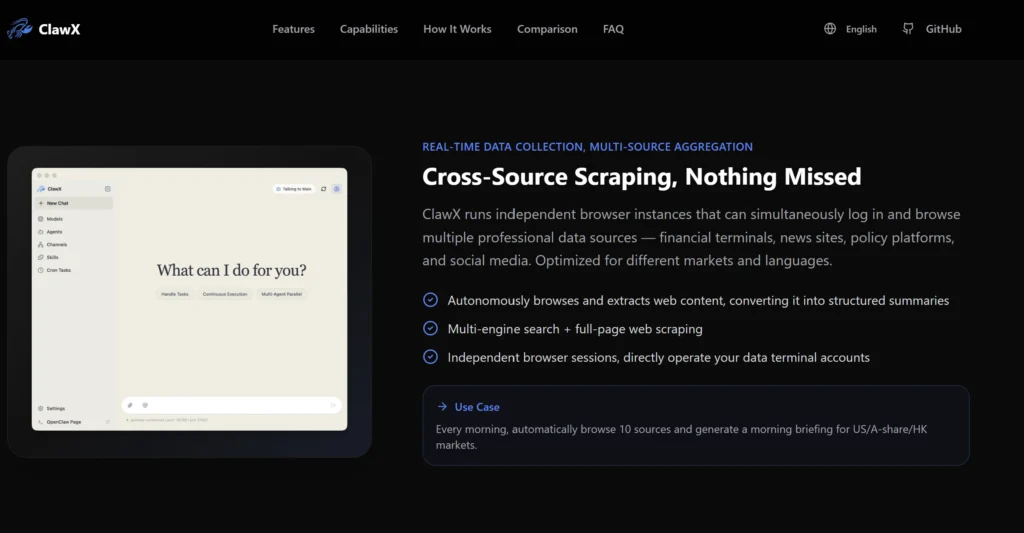Image resolution: width=1024 pixels, height=533 pixels.
Task: Click the Models icon in app preview sidebar
Action: tap(40, 219)
